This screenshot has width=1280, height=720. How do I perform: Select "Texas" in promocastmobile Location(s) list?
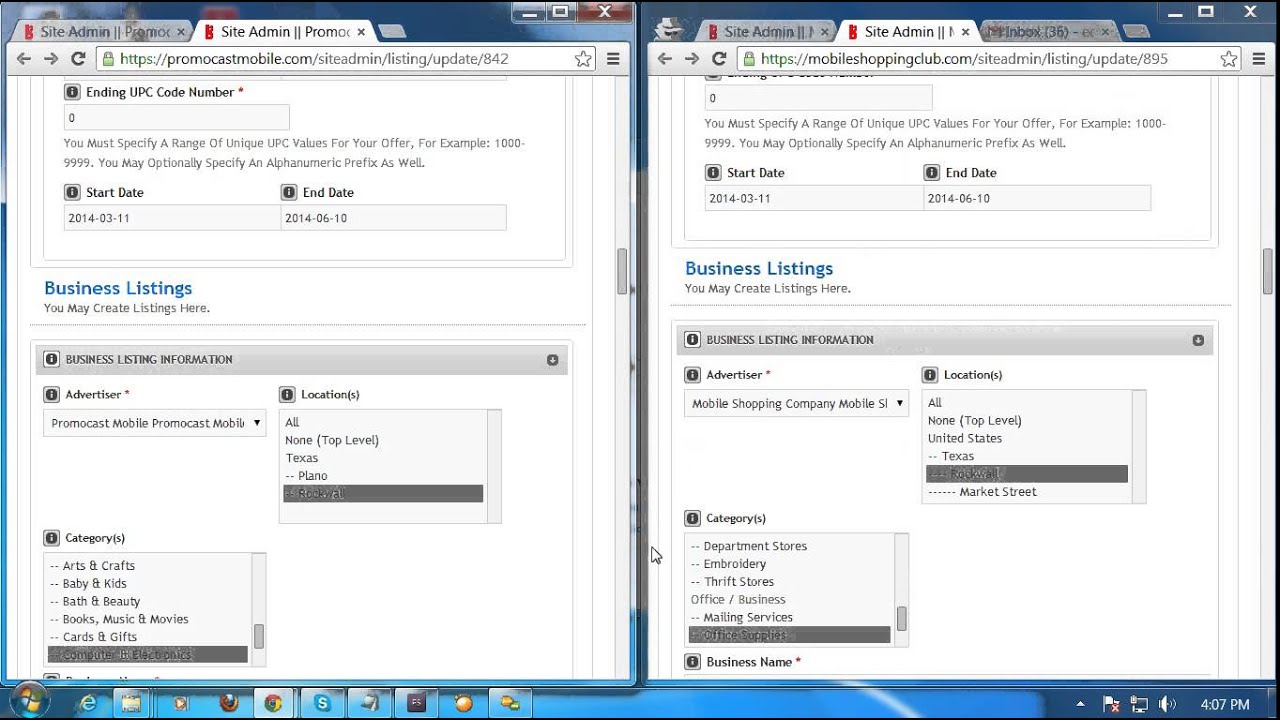[x=383, y=458]
